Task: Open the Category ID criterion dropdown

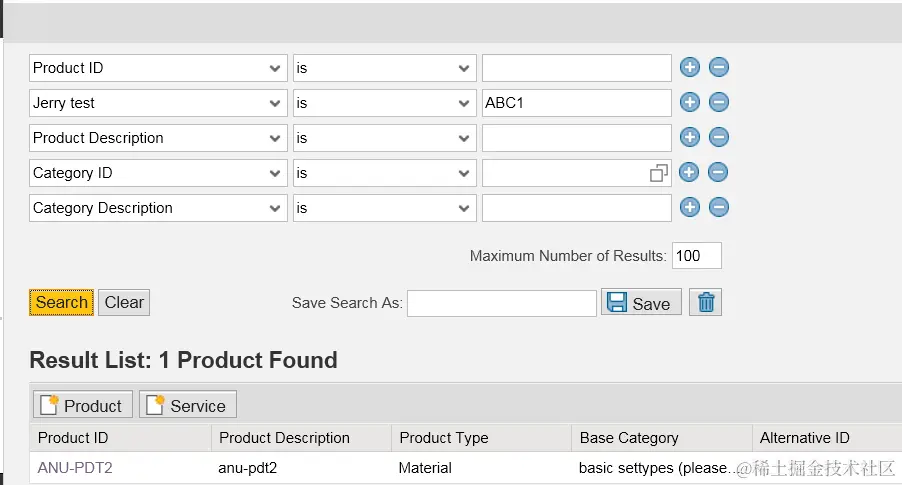Action: 158,173
